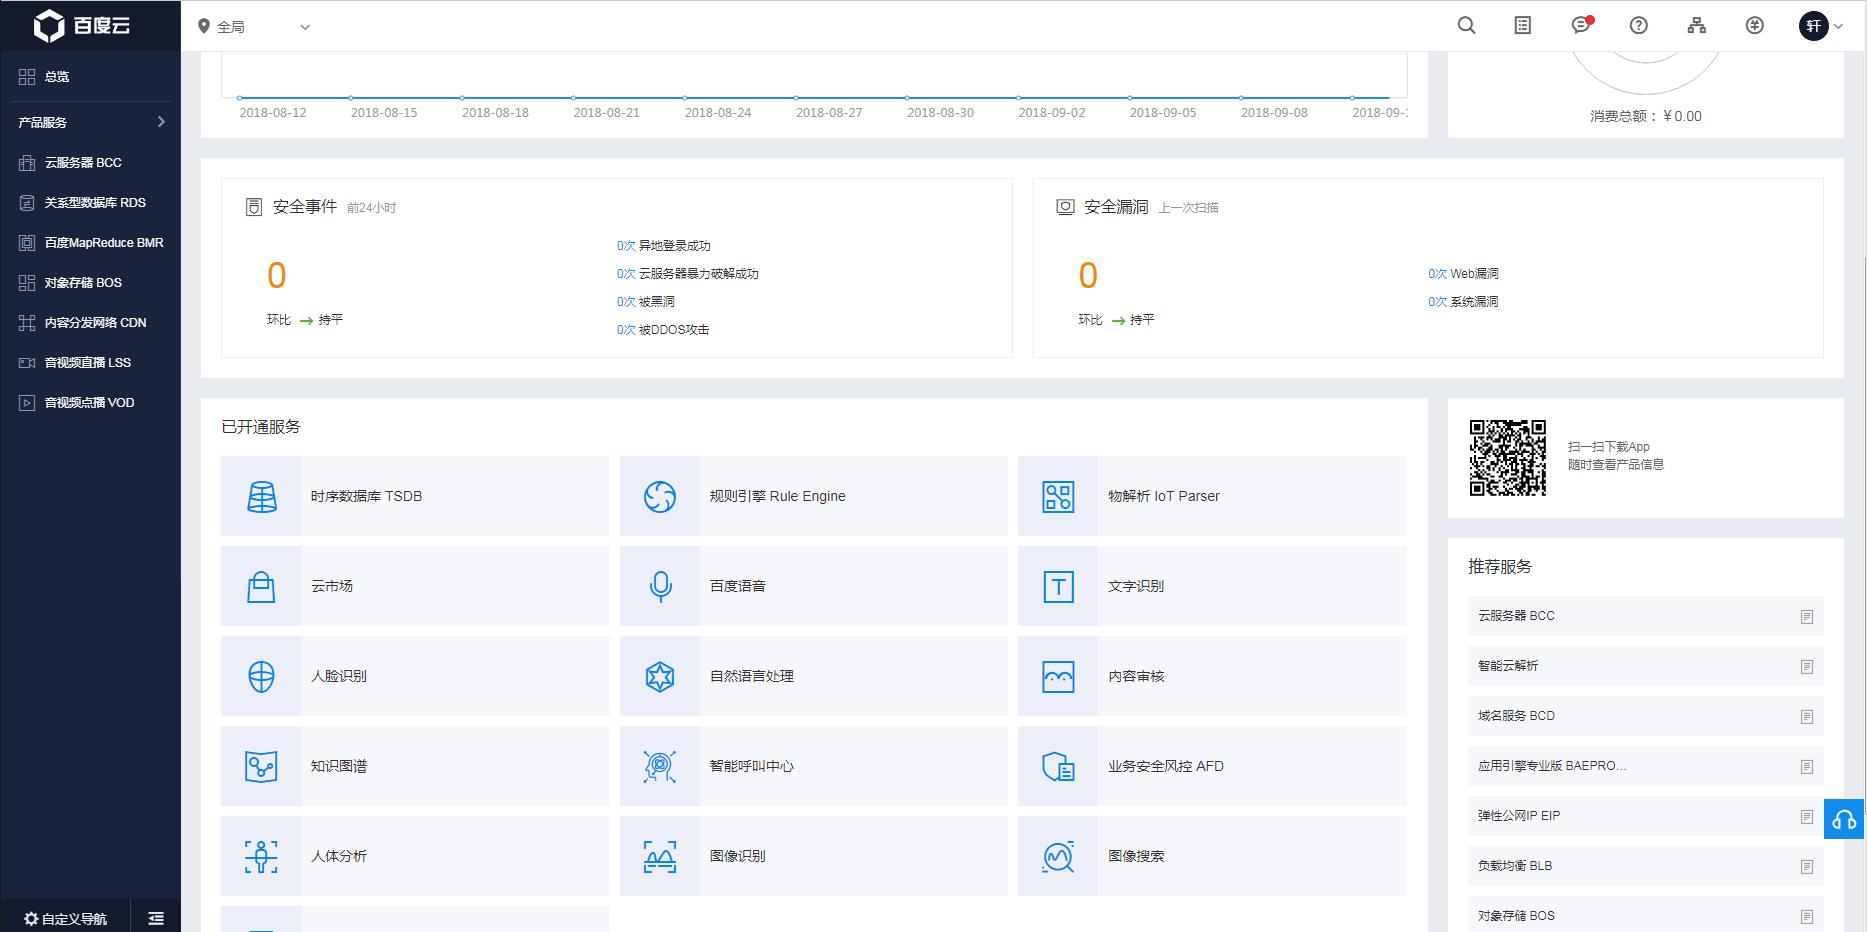The width and height of the screenshot is (1867, 932).
Task: Collapse the sidebar with the menu icon
Action: pos(156,918)
